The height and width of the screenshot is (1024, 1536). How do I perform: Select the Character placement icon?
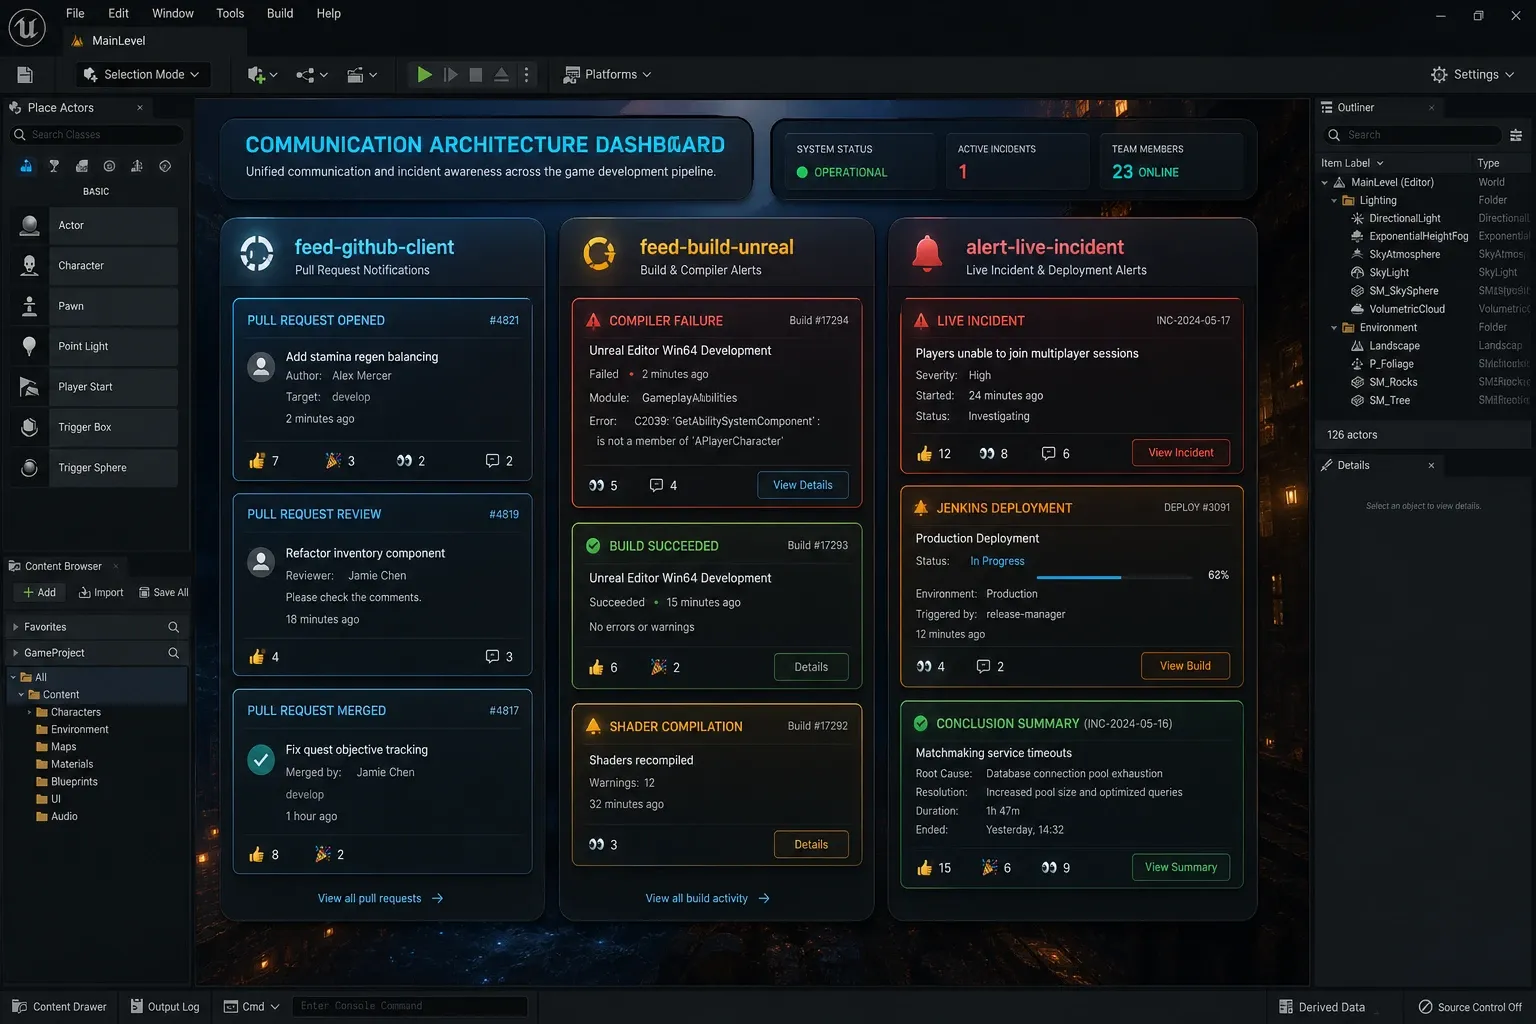(x=30, y=266)
